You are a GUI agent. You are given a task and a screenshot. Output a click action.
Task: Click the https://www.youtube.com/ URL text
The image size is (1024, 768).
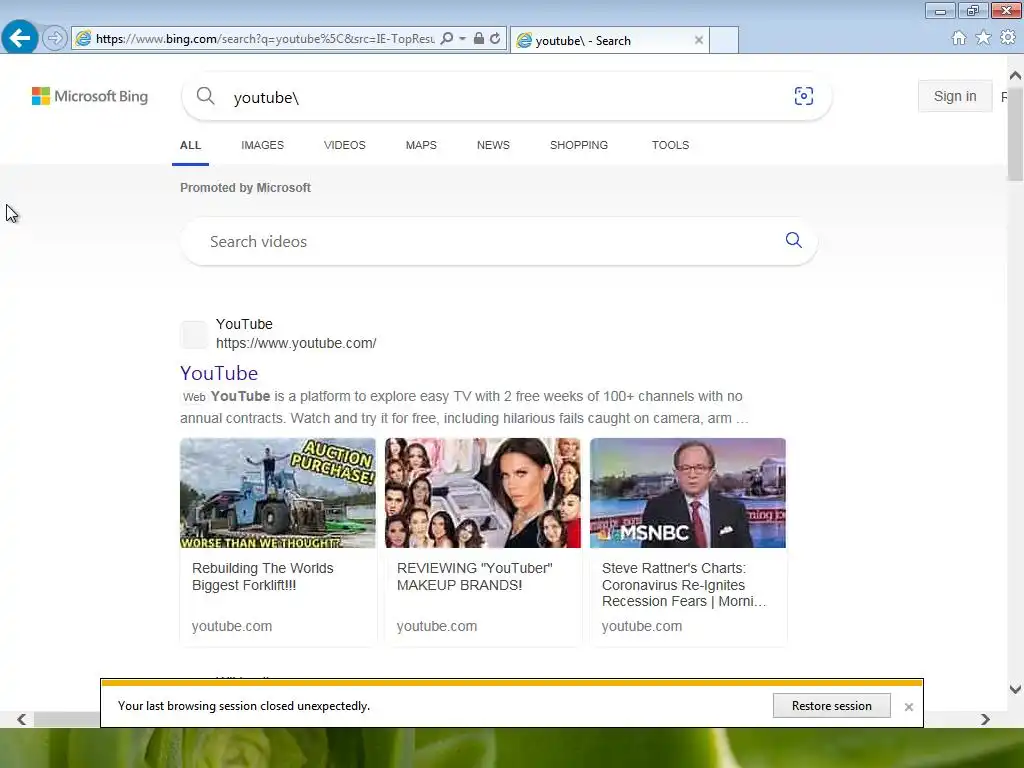point(296,343)
